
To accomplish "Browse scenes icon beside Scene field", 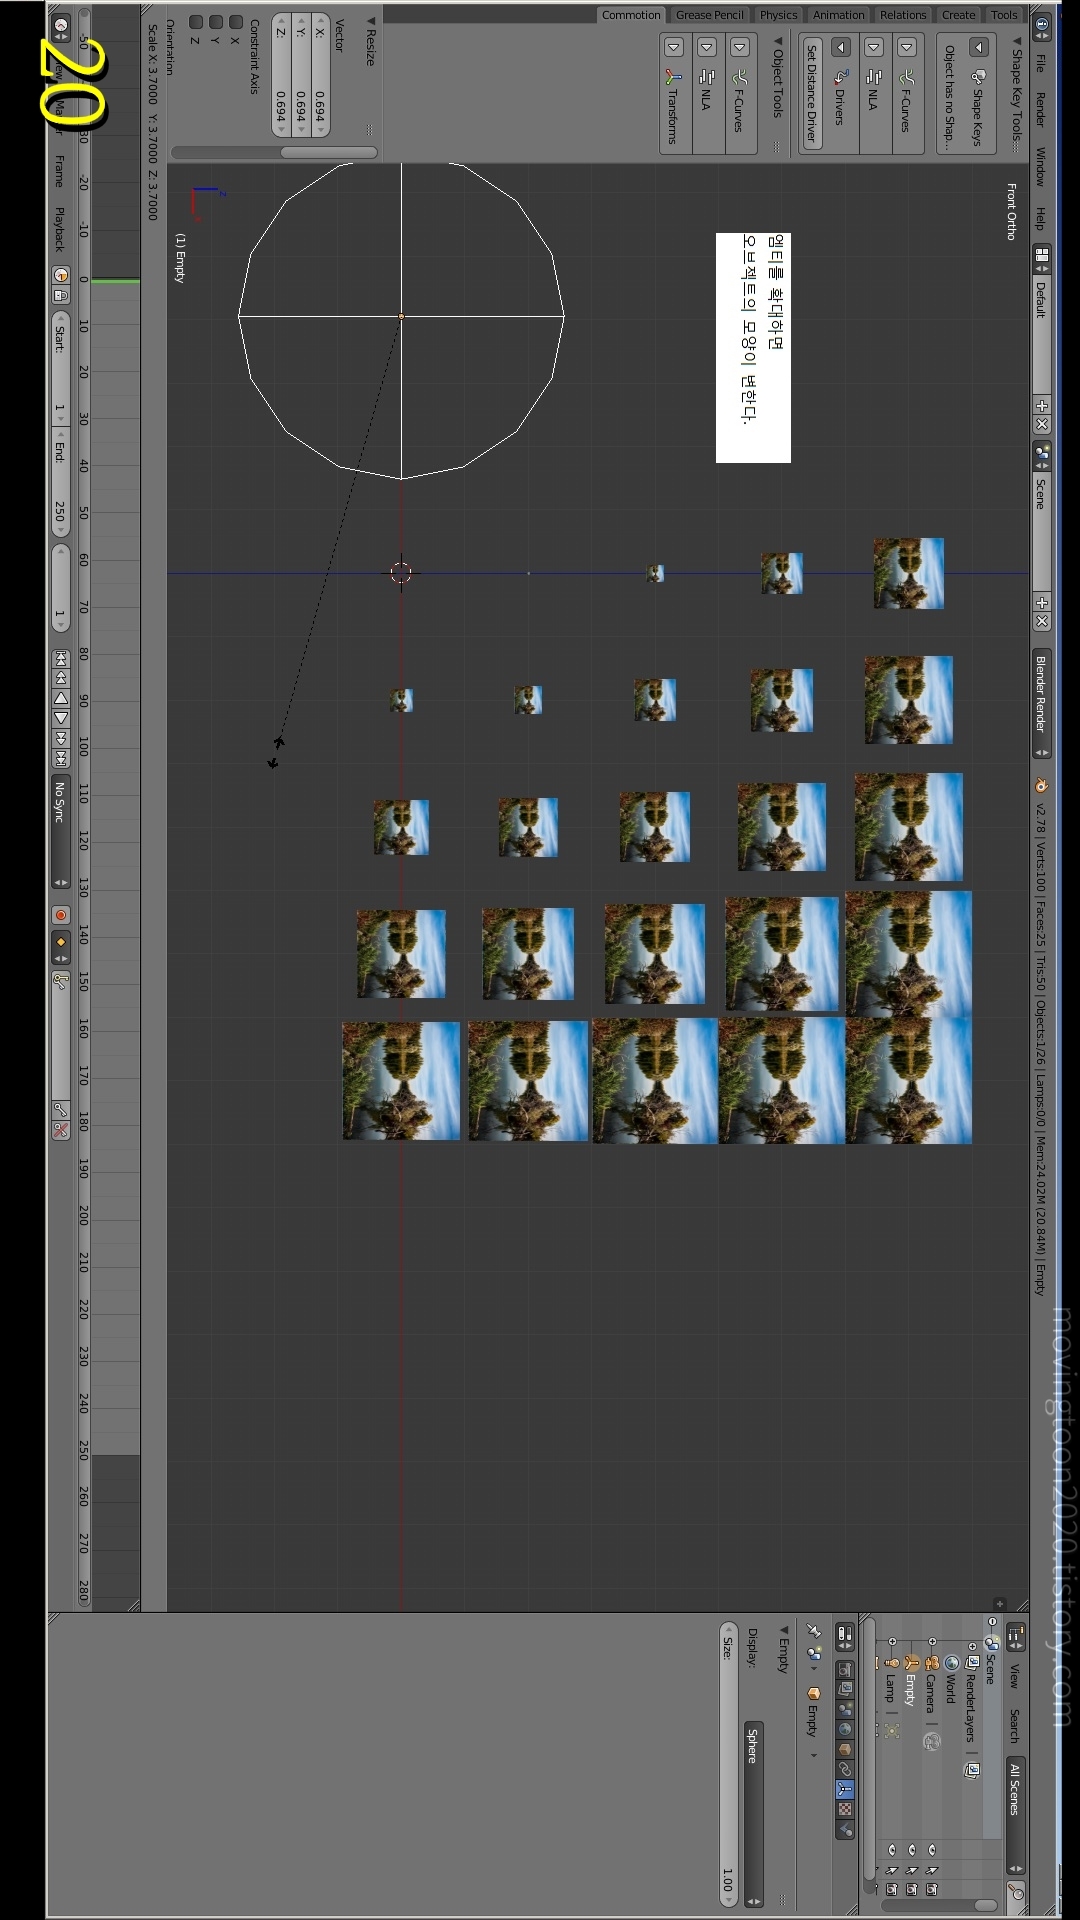I will pyautogui.click(x=1041, y=456).
